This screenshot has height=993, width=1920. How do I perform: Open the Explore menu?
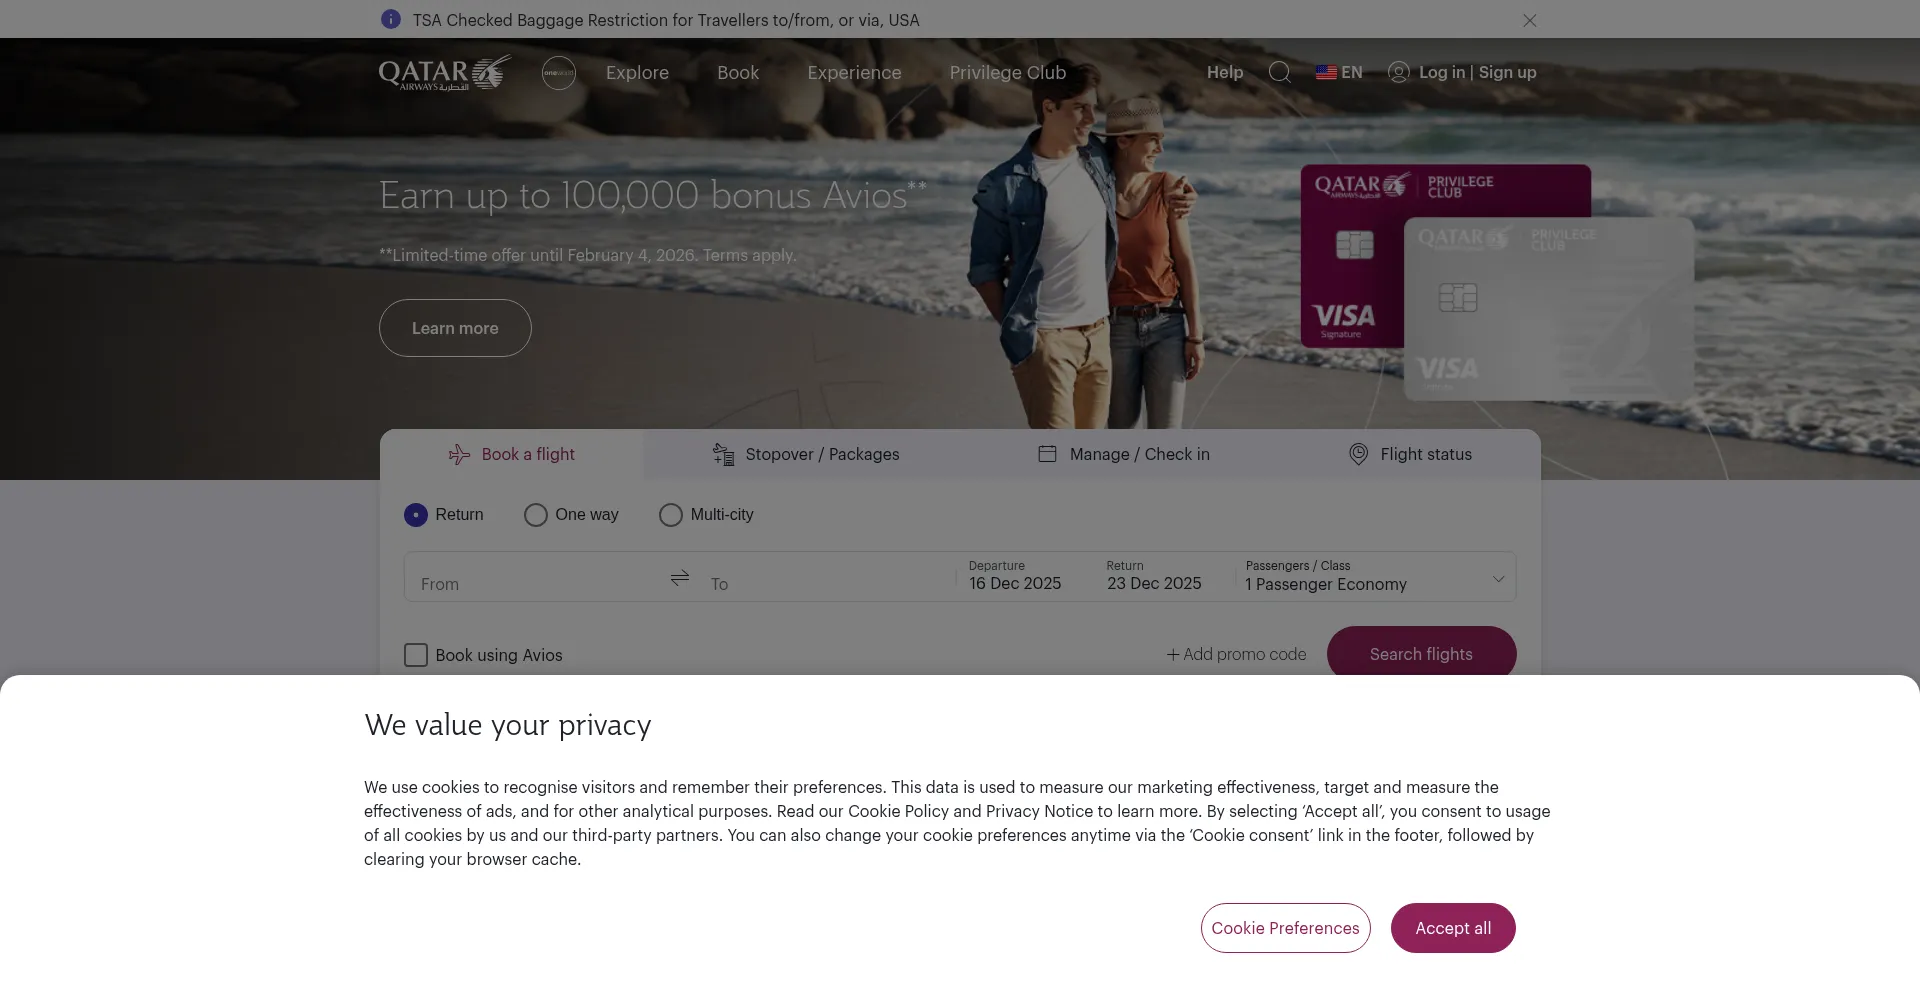tap(636, 72)
